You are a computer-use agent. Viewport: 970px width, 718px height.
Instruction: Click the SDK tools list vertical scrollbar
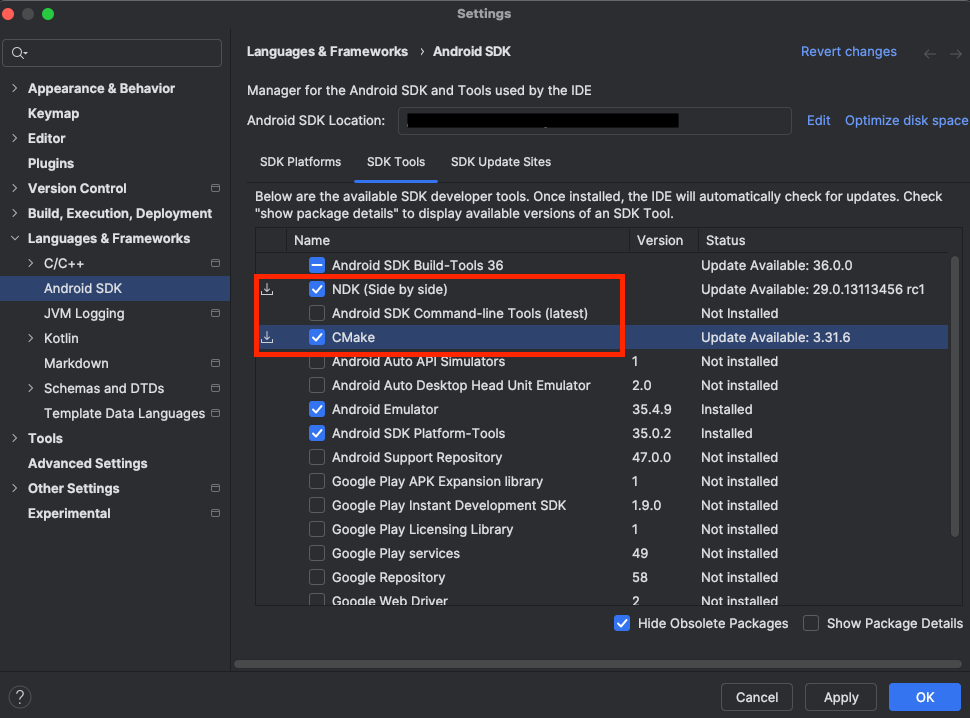click(x=955, y=396)
